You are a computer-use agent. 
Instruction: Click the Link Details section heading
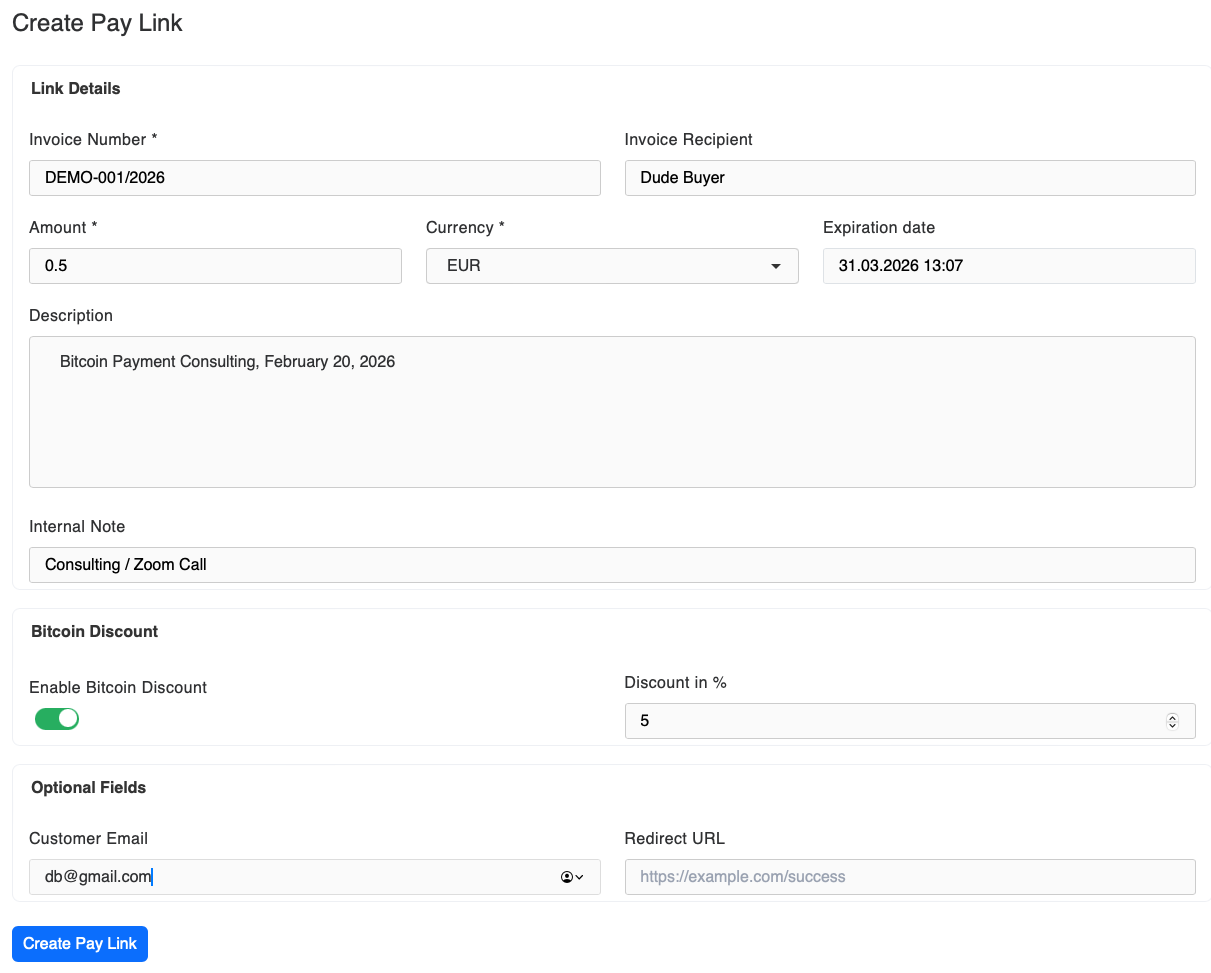click(x=75, y=88)
